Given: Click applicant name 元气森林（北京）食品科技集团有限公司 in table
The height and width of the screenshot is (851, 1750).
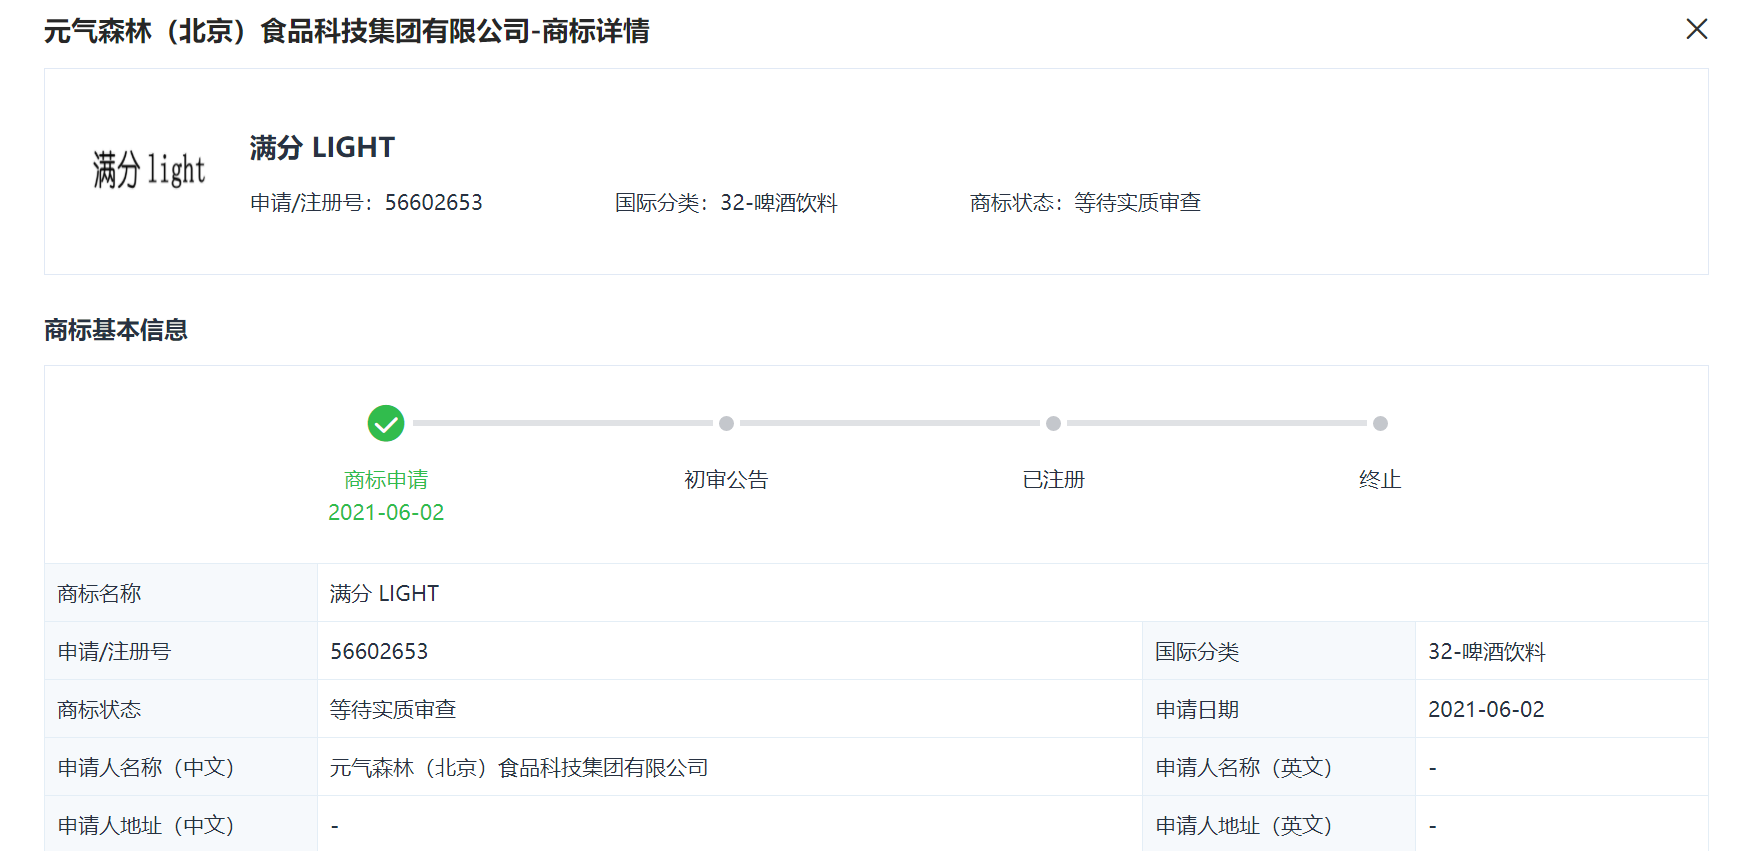Looking at the screenshot, I should (519, 768).
